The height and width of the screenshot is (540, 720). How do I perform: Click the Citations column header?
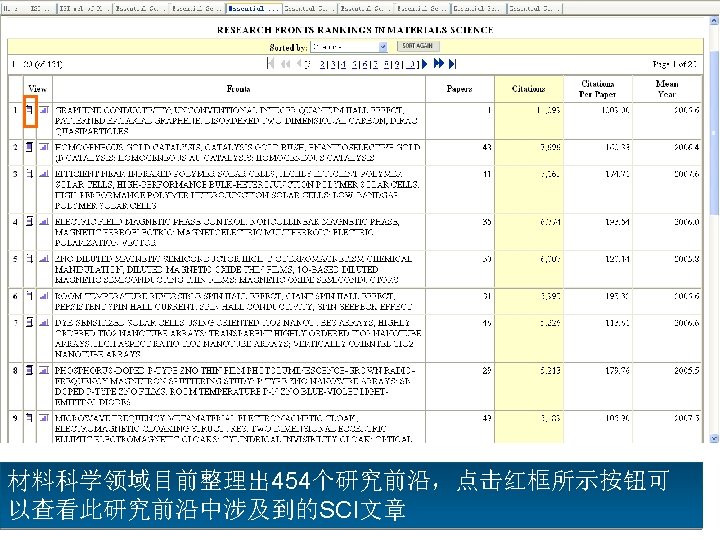(529, 89)
